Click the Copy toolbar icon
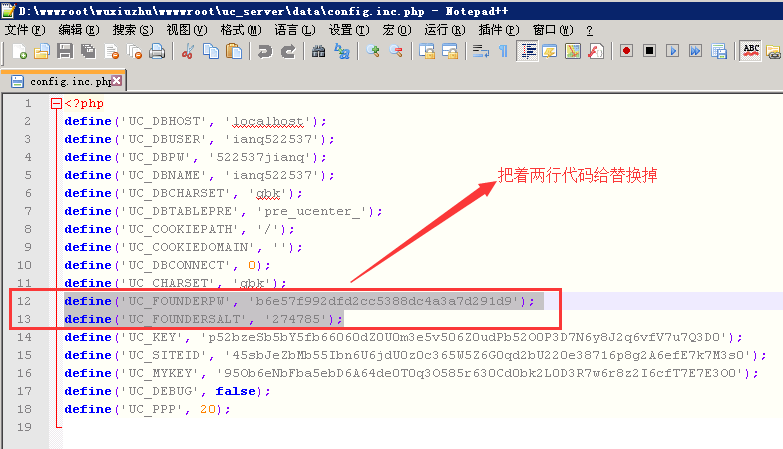Viewport: 783px width, 449px height. tap(211, 51)
